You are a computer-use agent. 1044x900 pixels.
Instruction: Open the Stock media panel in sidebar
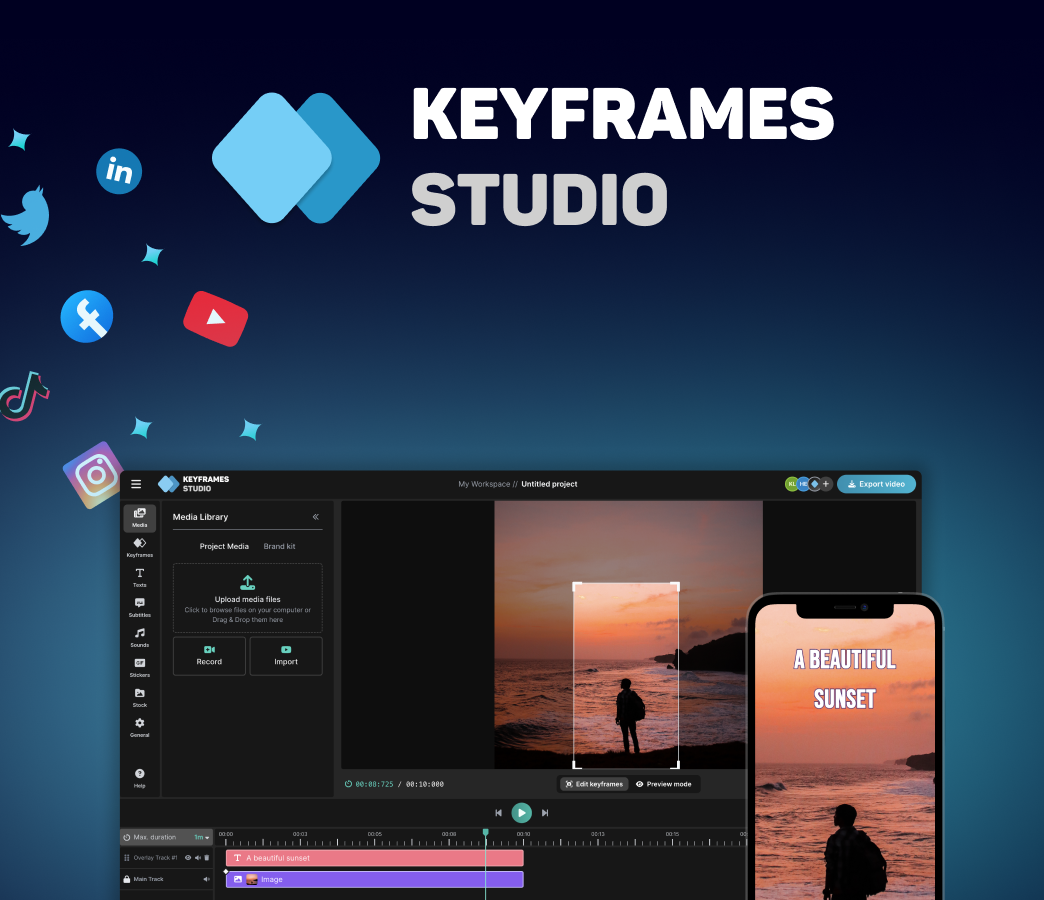tap(140, 697)
